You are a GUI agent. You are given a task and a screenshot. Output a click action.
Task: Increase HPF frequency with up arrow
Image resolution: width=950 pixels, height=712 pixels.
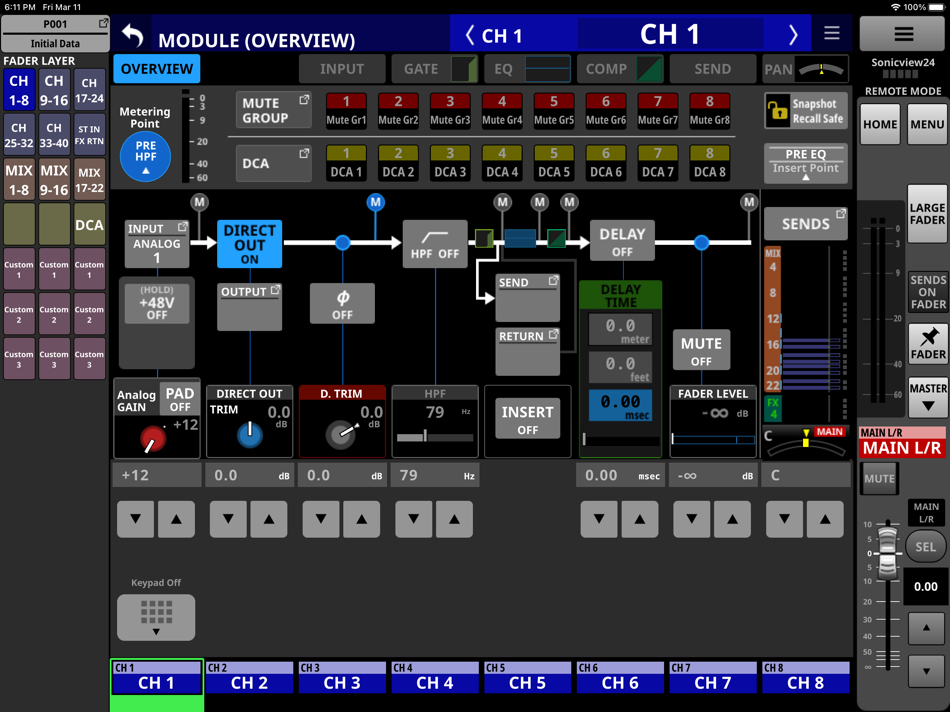coord(454,519)
